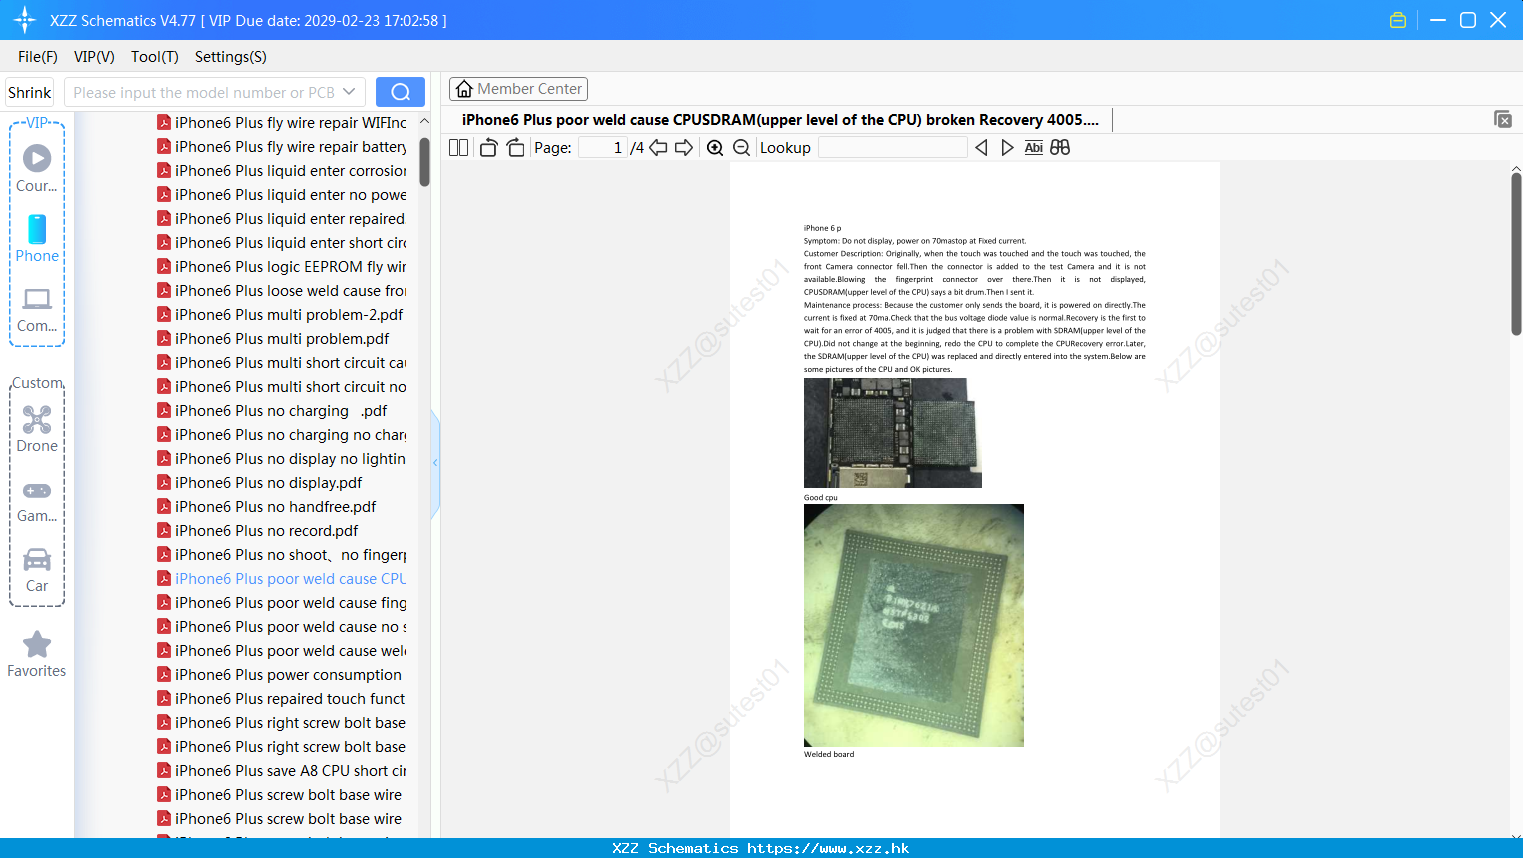Open iPhone6 Plus fly wire repair battery file
Screen dimensions: 1523x858
[282, 147]
